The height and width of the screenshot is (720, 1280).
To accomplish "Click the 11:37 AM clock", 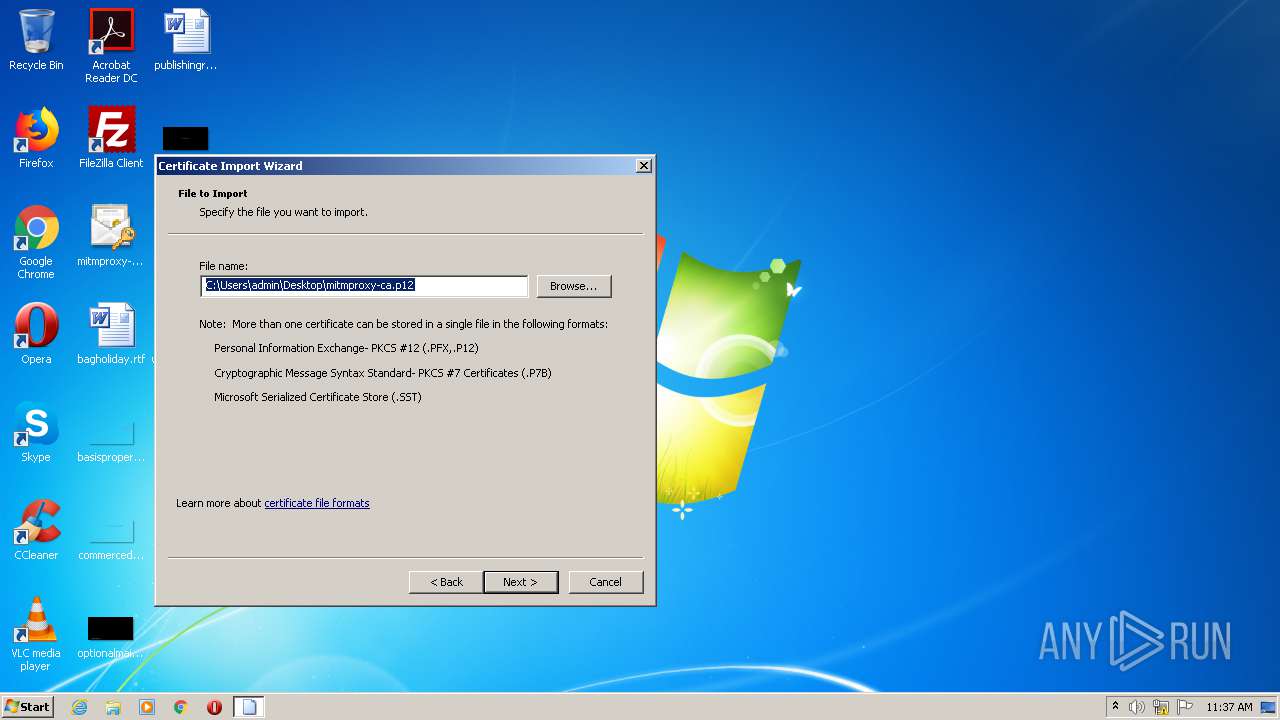I will coord(1229,707).
